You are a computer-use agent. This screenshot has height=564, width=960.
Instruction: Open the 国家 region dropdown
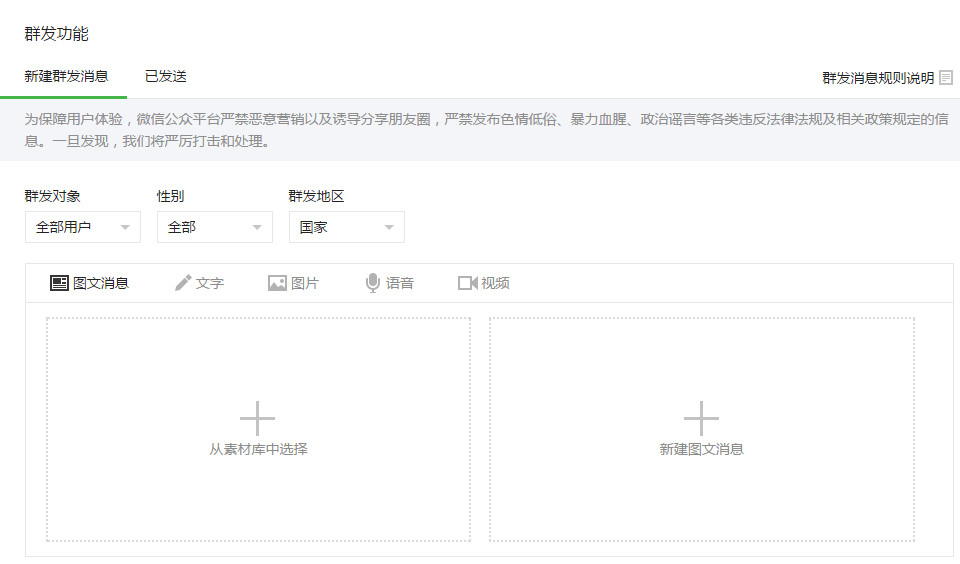click(x=347, y=227)
